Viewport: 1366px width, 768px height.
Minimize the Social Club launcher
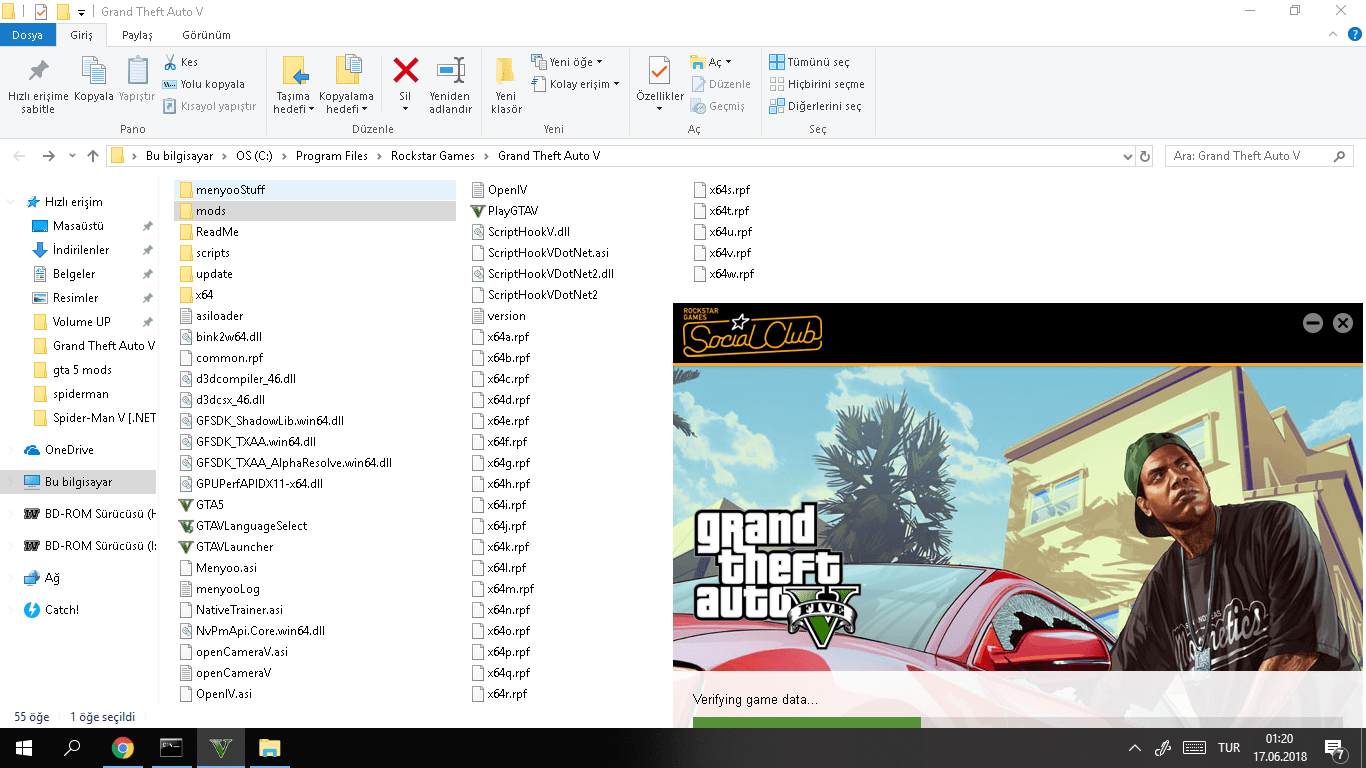[1313, 323]
